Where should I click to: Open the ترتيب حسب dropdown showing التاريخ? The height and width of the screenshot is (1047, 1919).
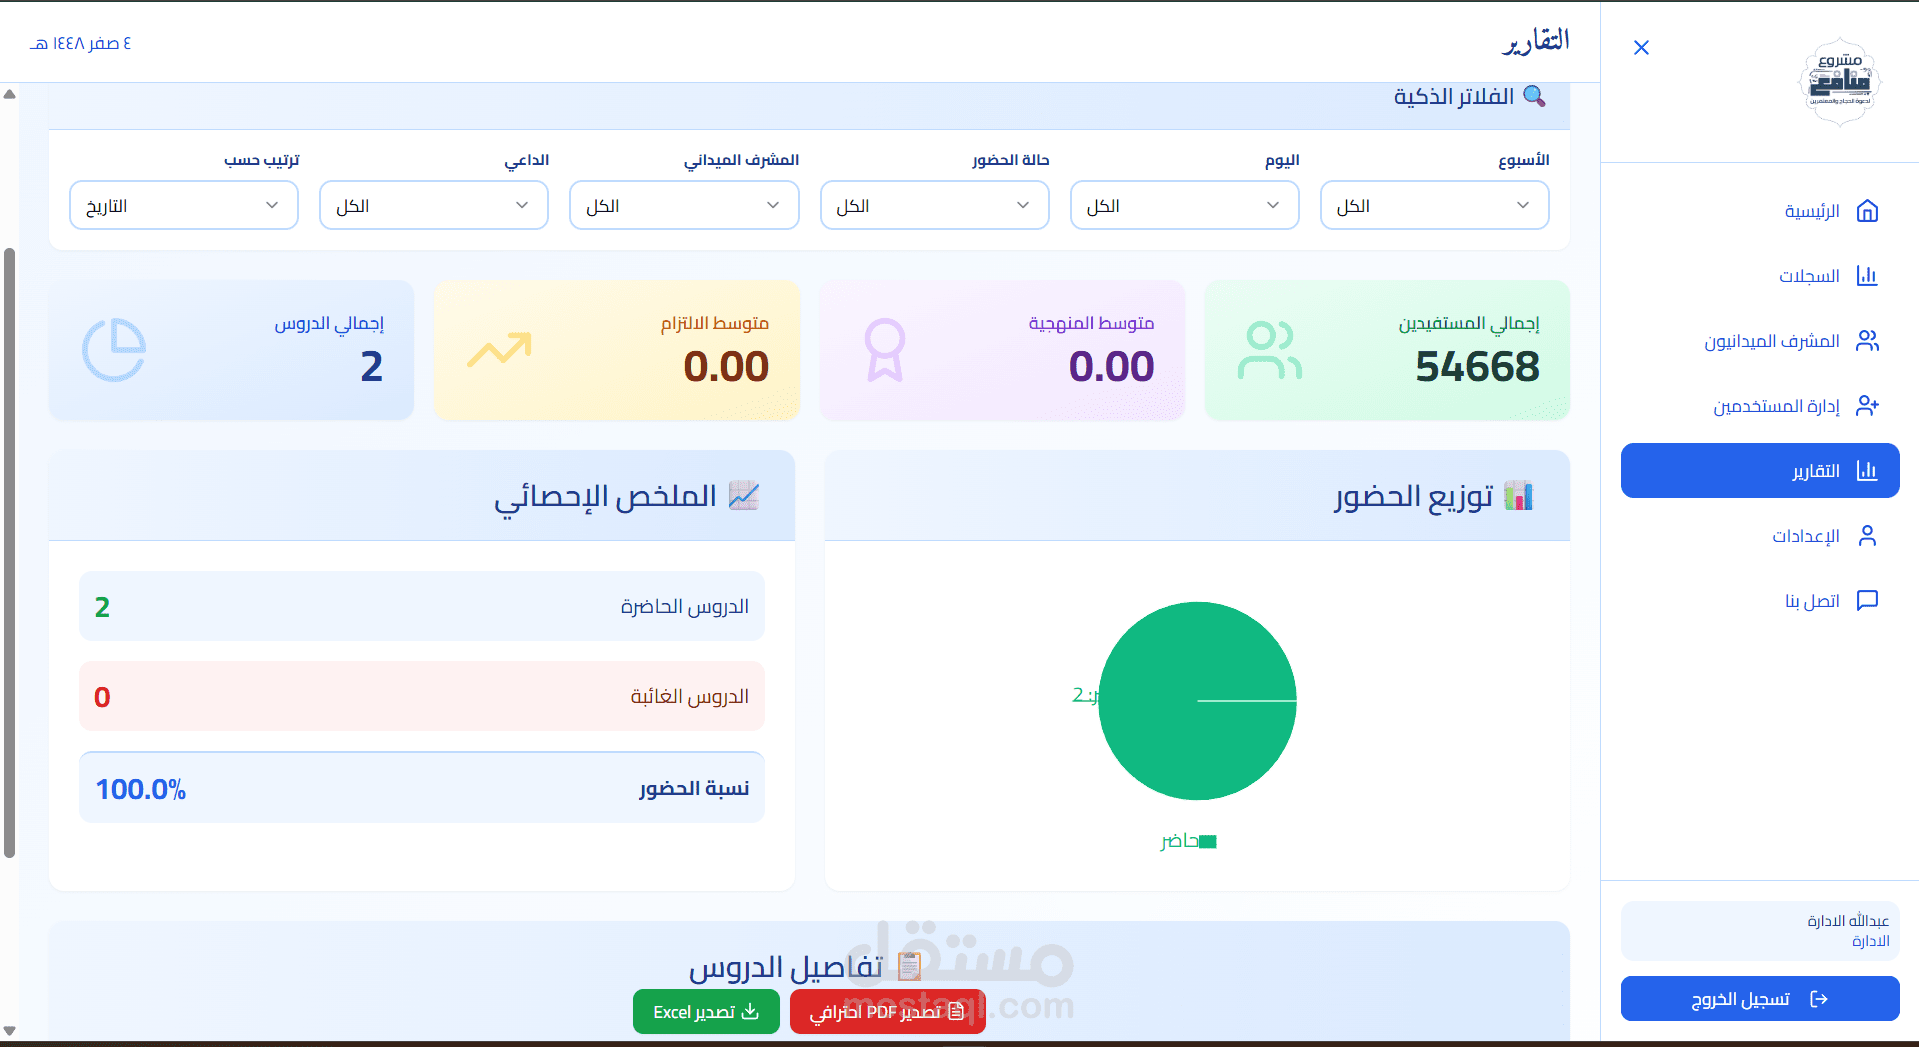[x=184, y=205]
